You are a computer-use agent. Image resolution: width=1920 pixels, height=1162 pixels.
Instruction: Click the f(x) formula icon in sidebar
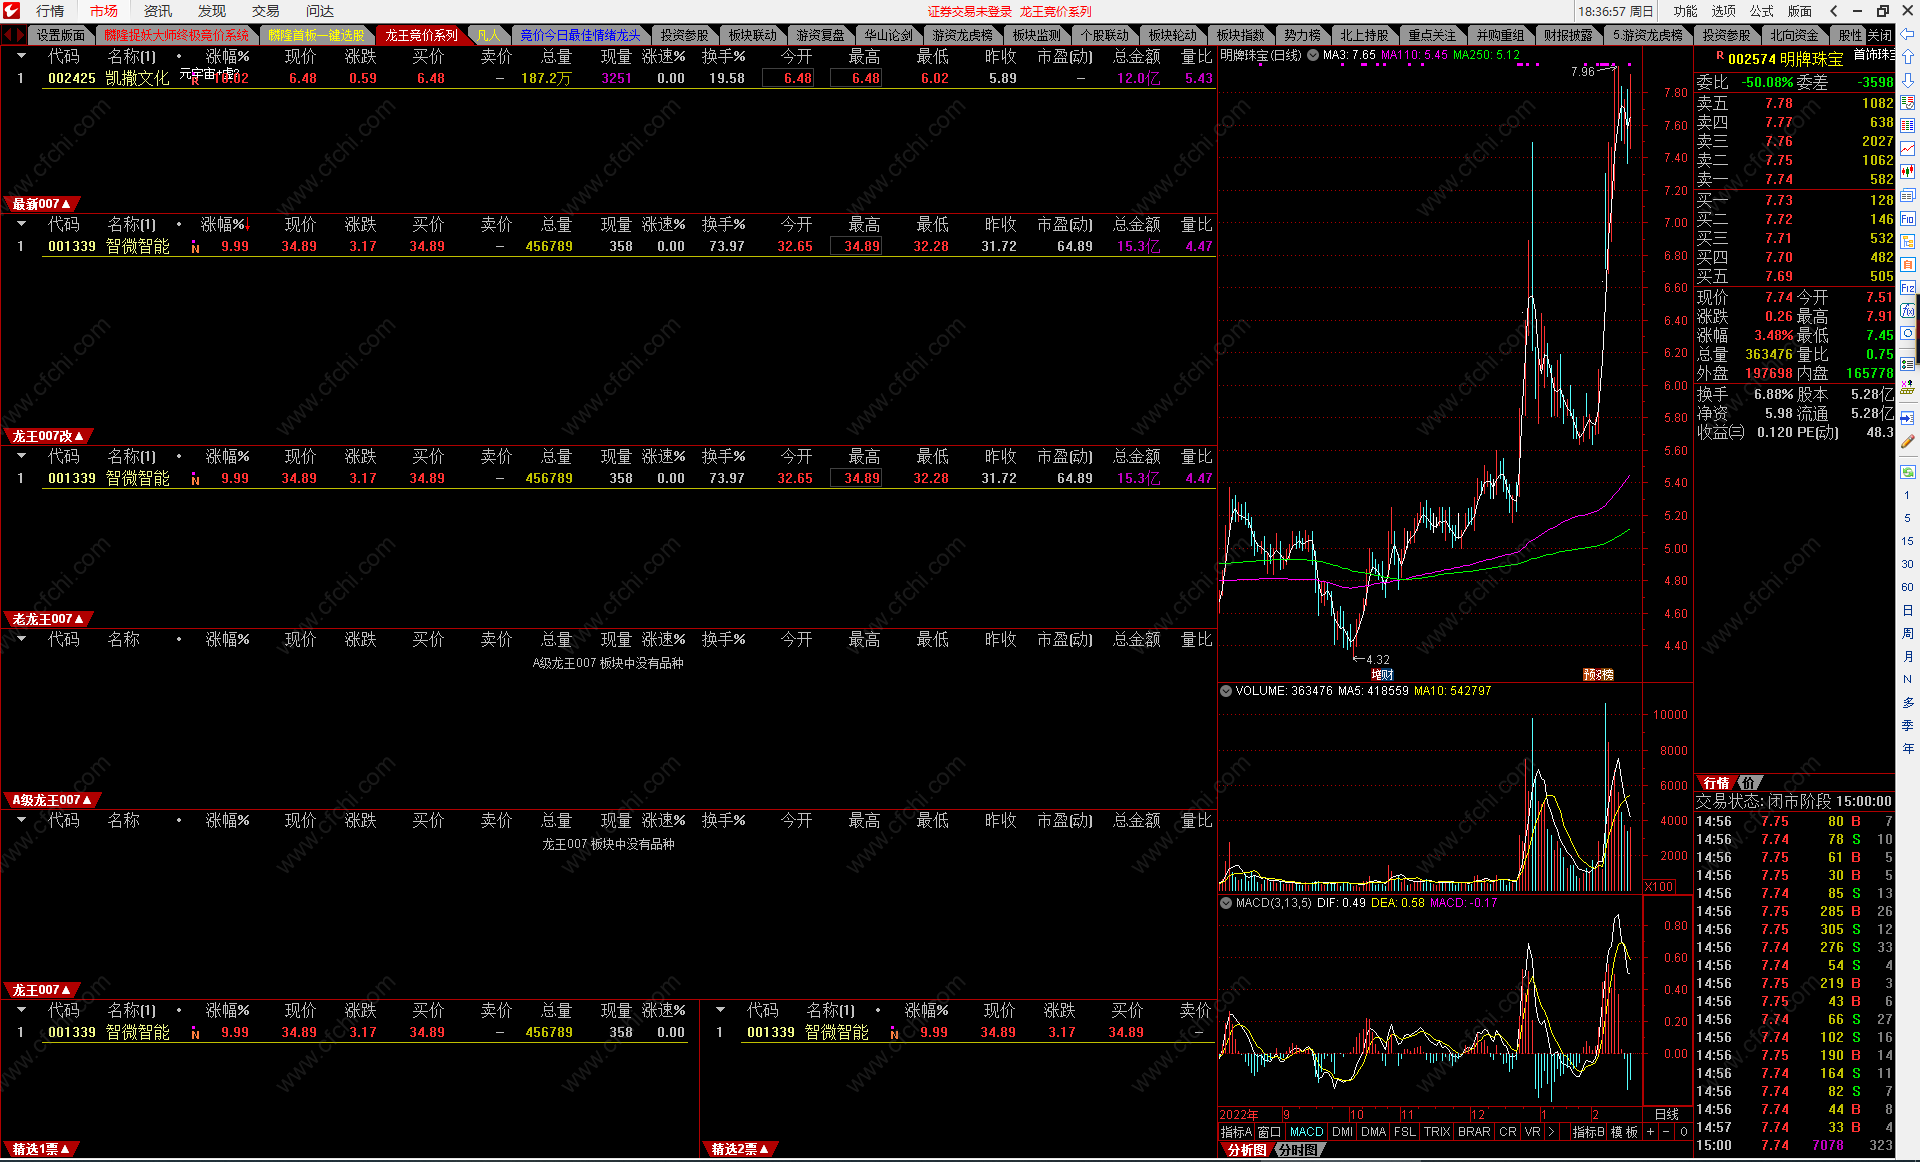[1908, 310]
